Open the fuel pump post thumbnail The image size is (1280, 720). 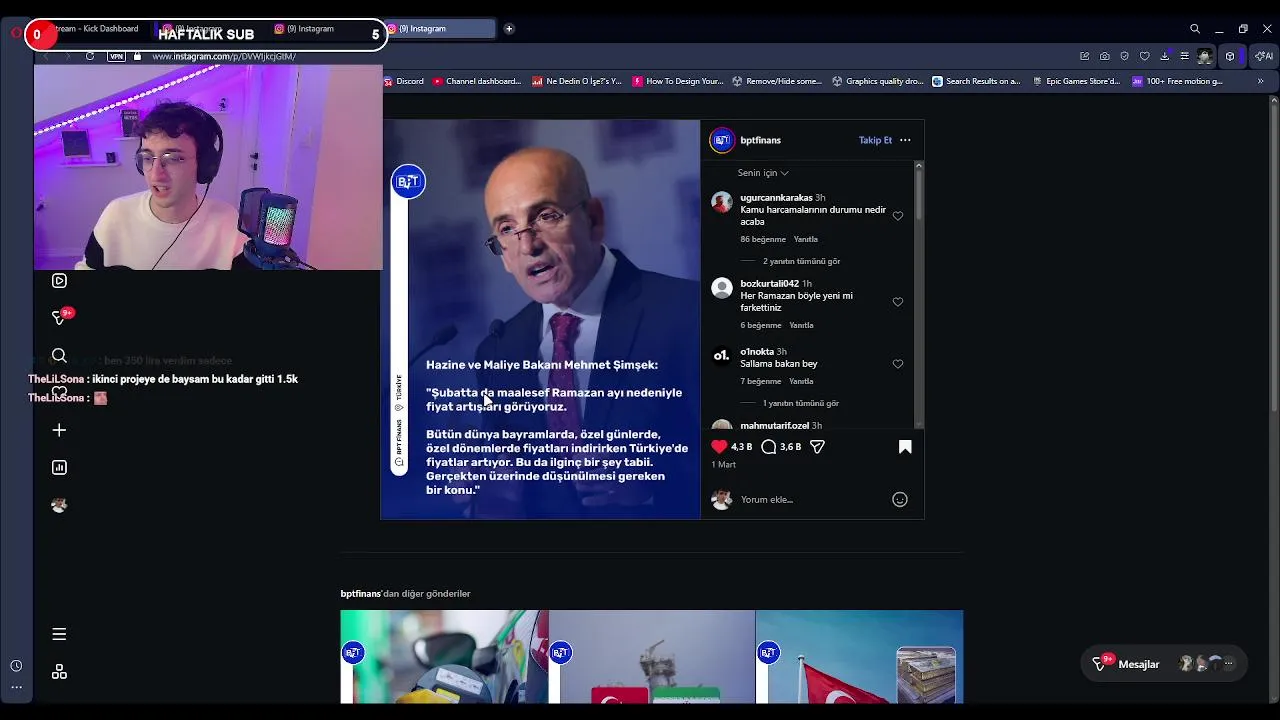point(444,657)
